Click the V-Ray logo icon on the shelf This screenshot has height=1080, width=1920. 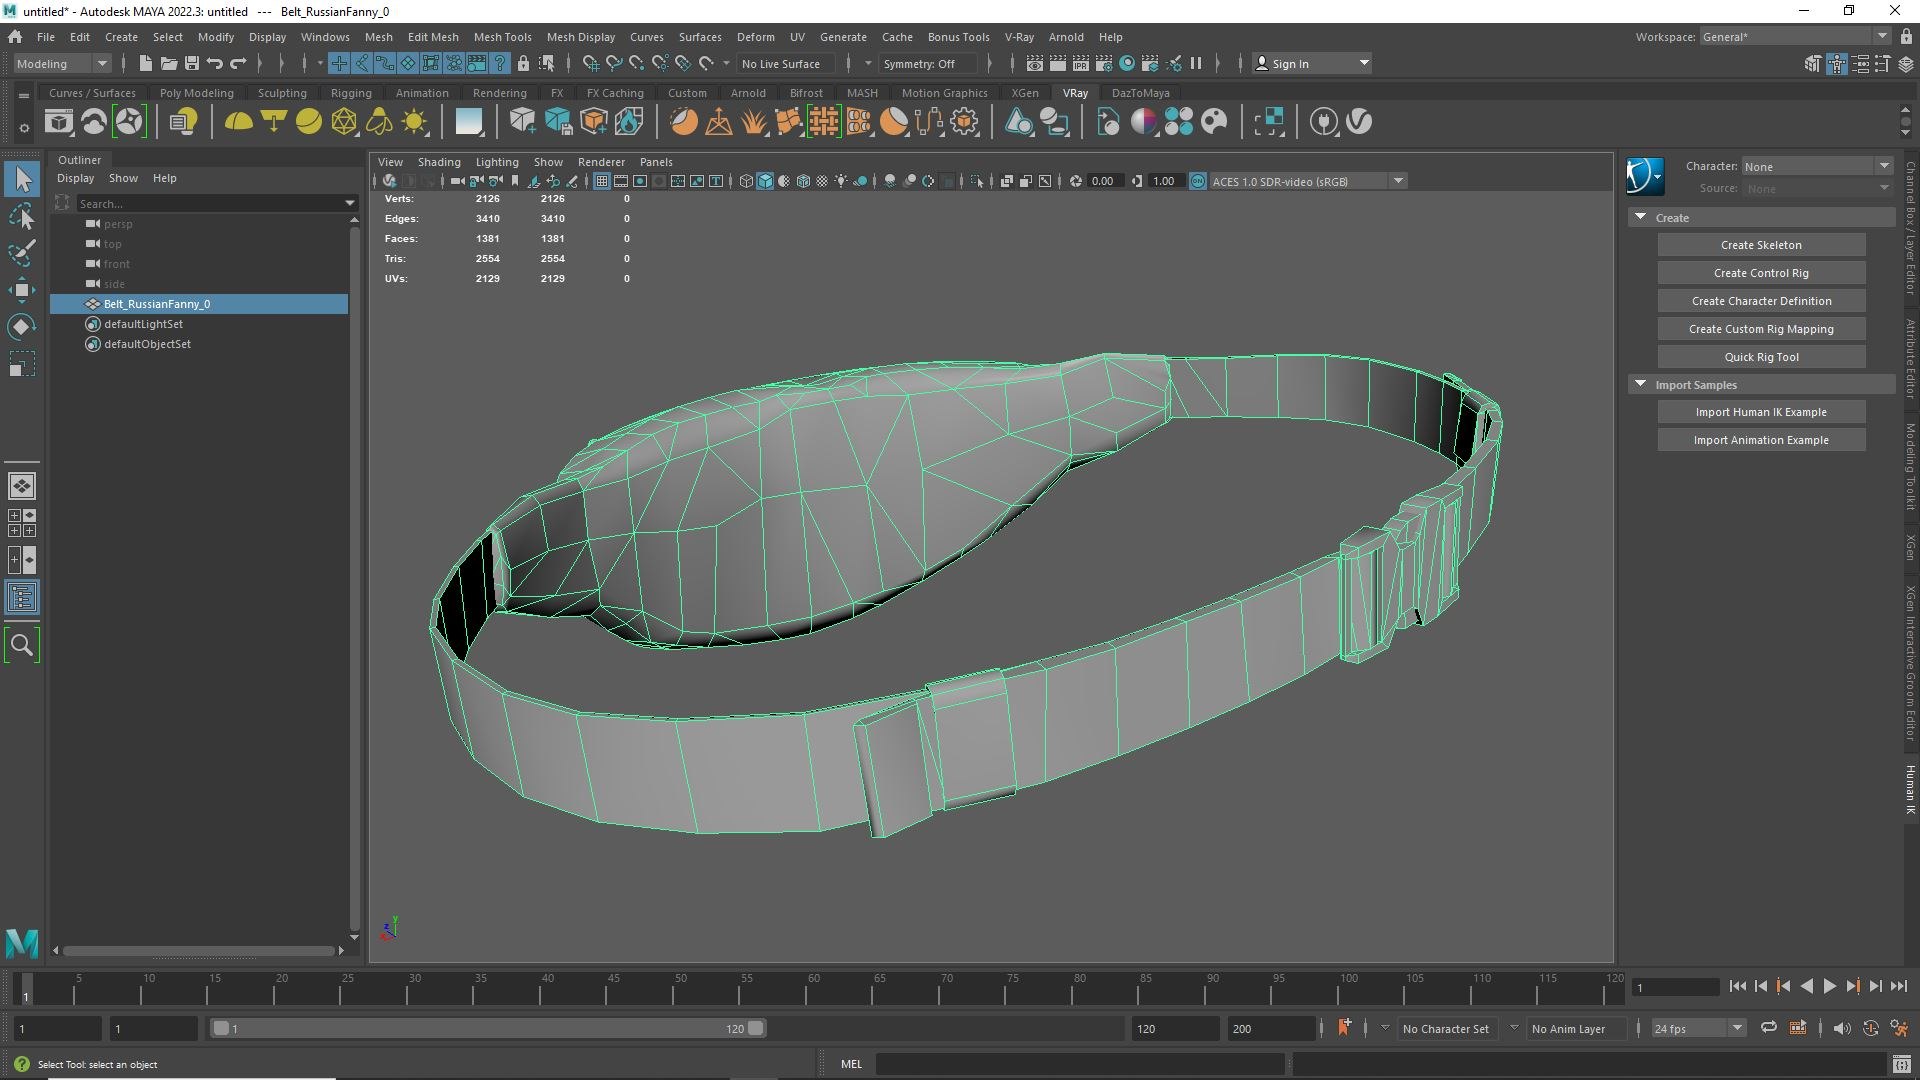pyautogui.click(x=1359, y=122)
